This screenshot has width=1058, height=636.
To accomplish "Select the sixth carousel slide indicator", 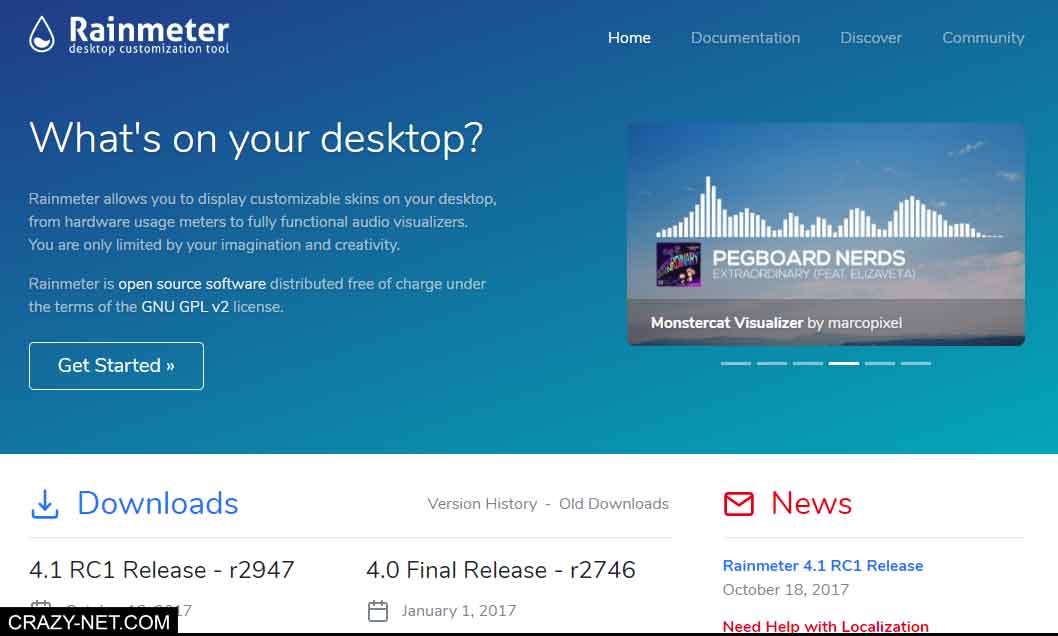I will [x=916, y=364].
